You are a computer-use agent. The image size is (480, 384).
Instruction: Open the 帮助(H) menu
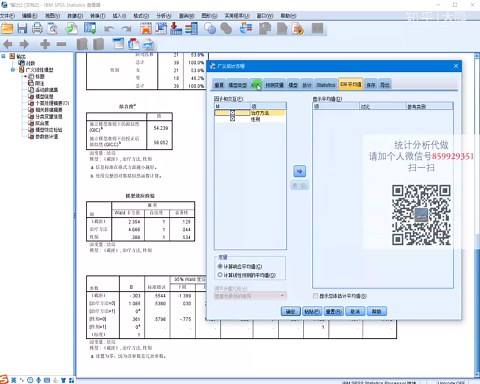(x=288, y=16)
